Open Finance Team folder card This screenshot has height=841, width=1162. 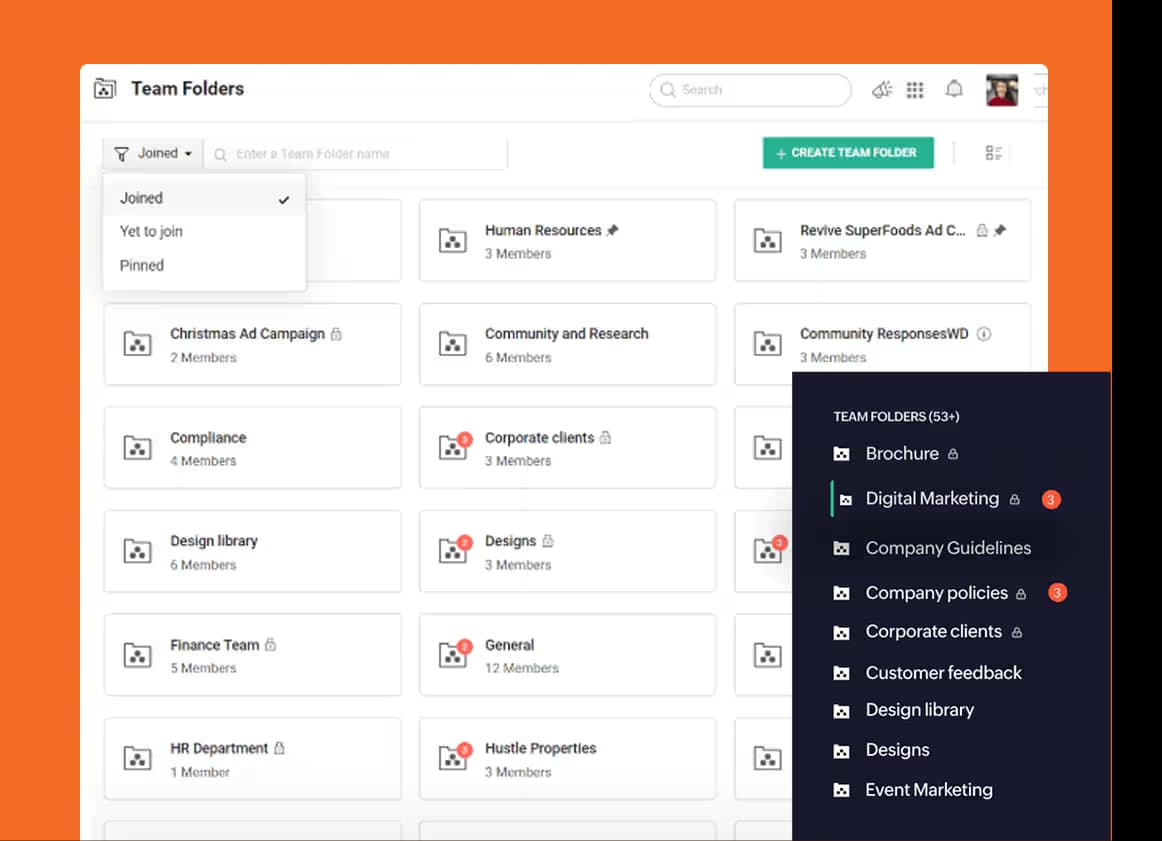point(253,654)
